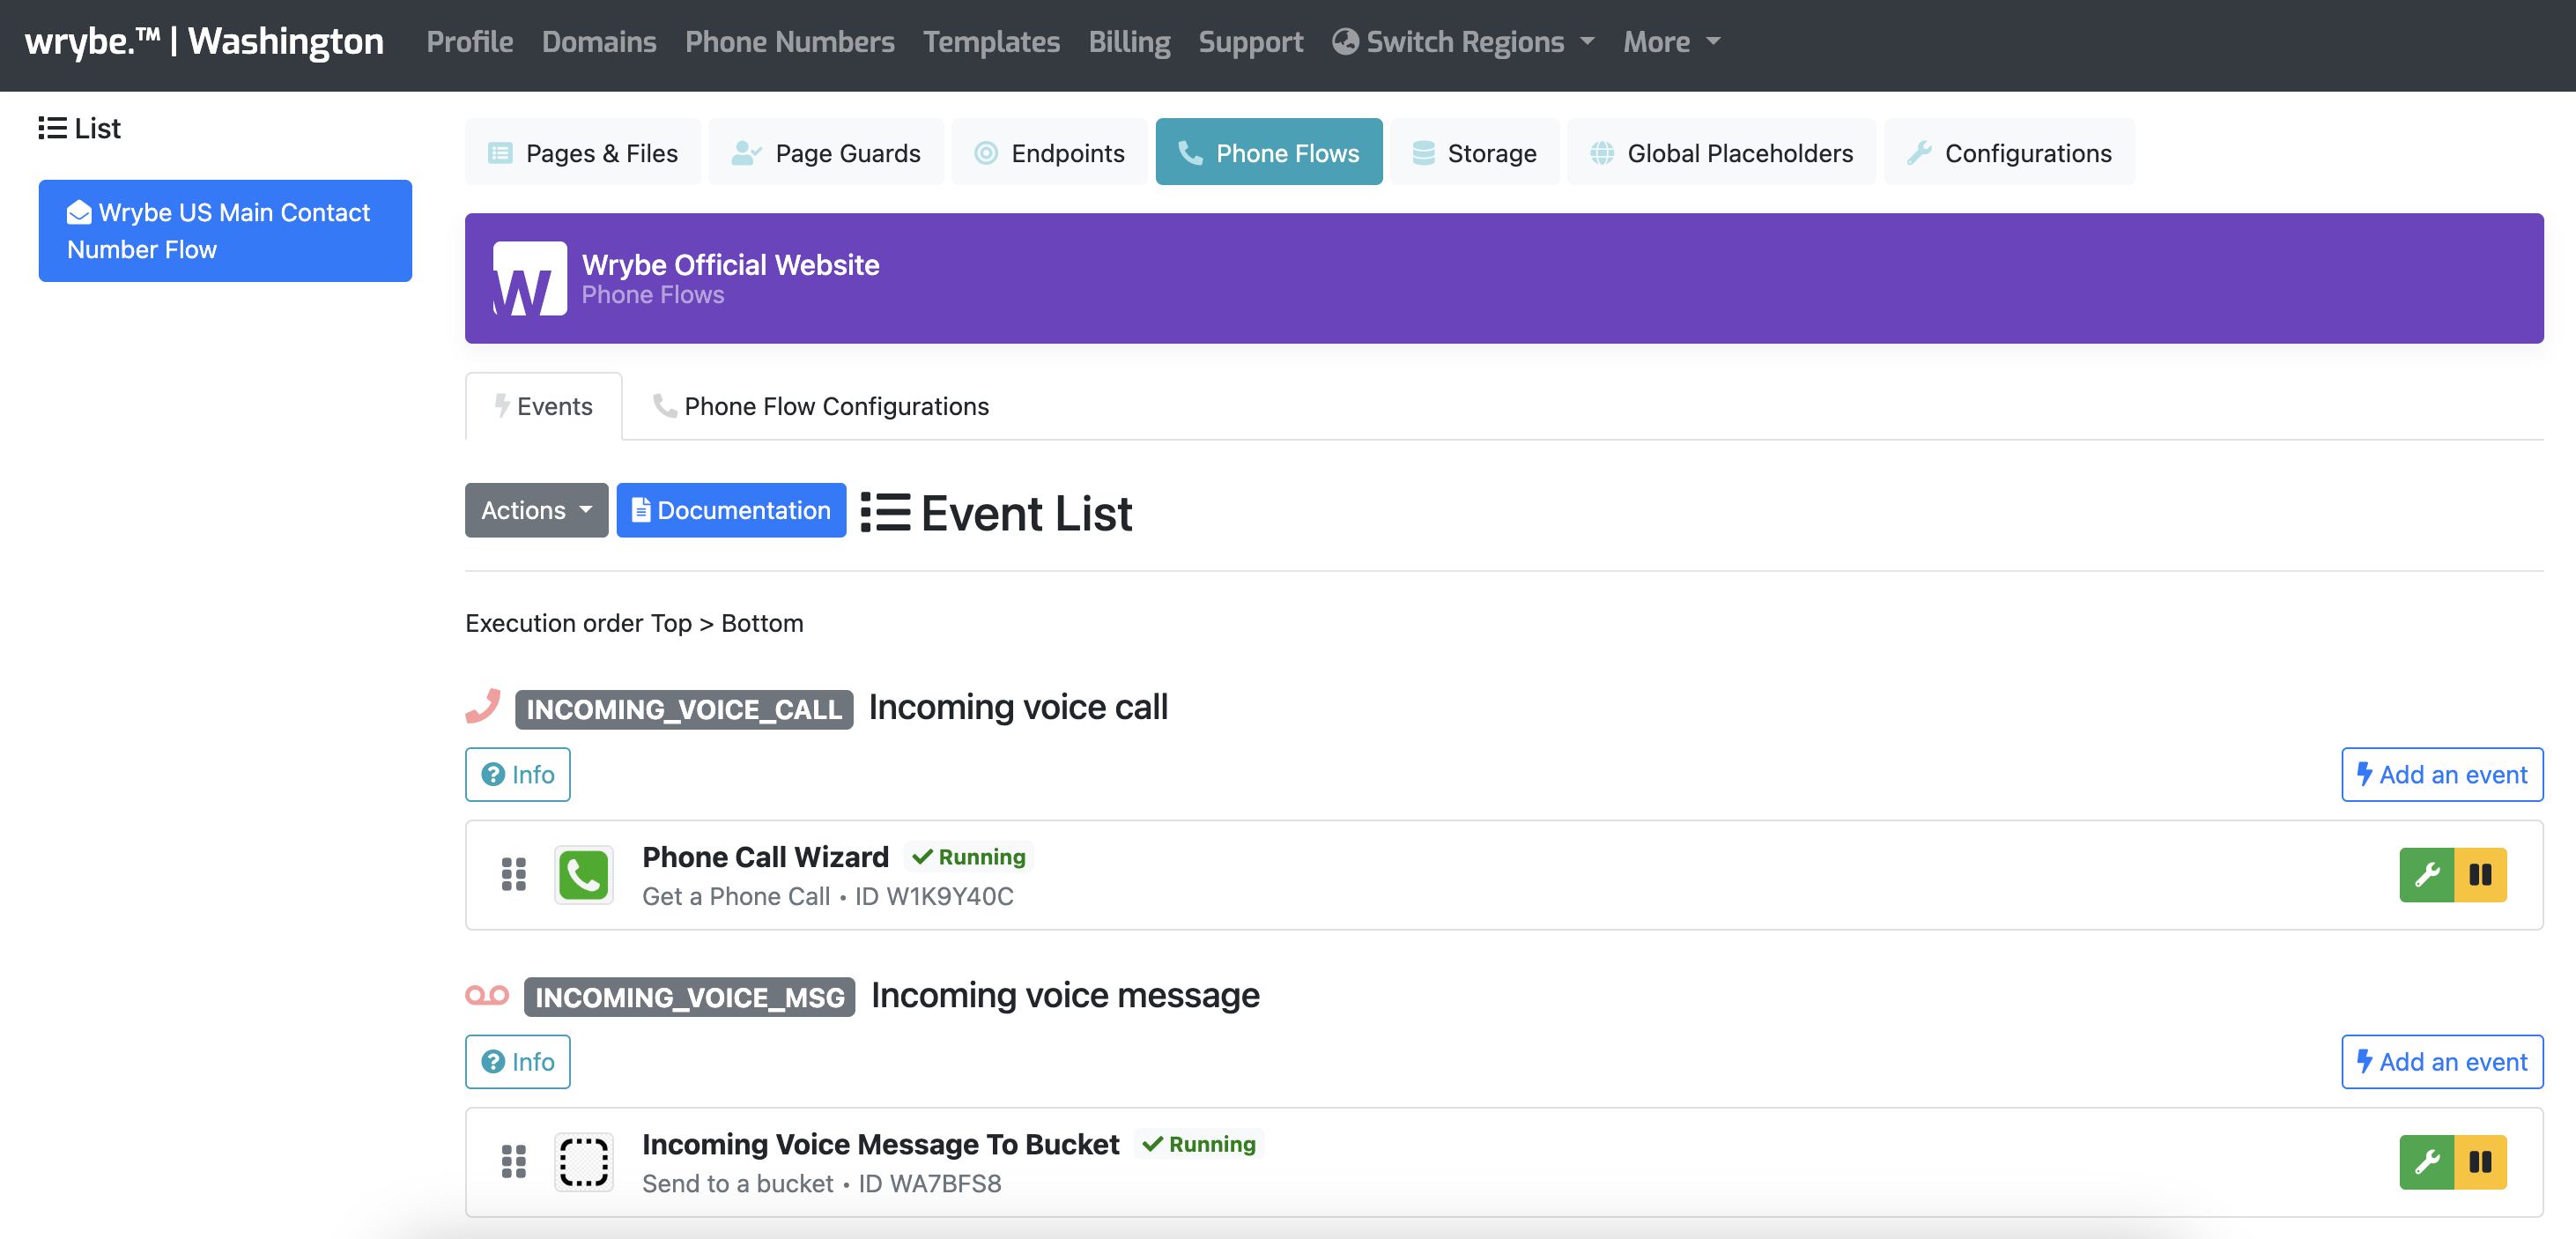Open settings for Incoming Voice Message To Bucket

[x=2426, y=1162]
